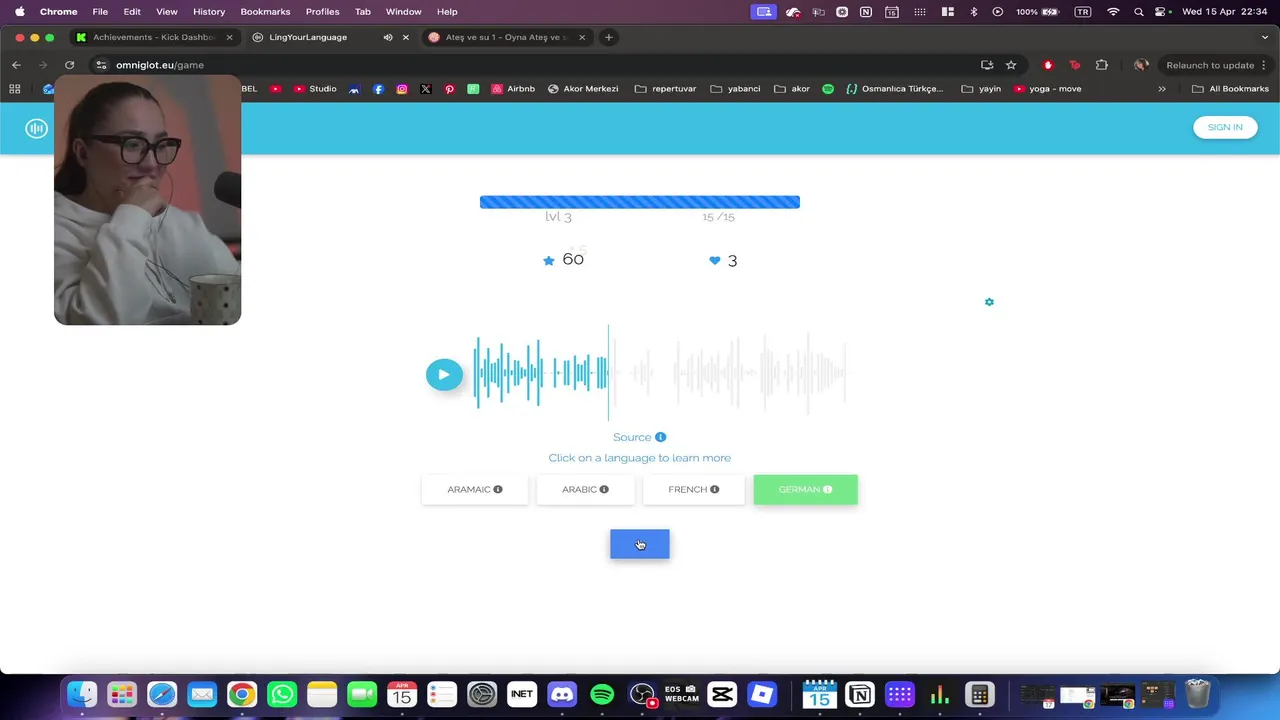Open the History menu
This screenshot has width=1280, height=720.
click(x=209, y=12)
